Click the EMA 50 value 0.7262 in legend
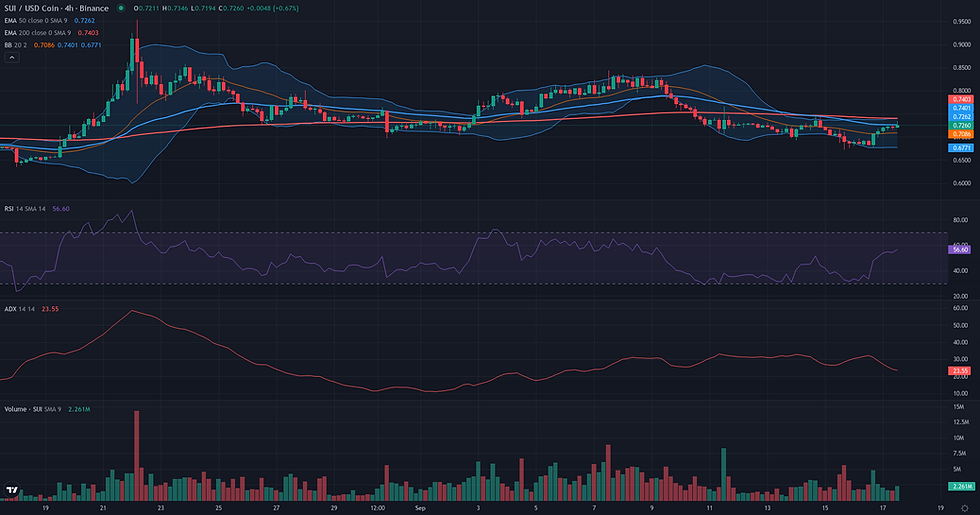980x515 pixels. point(84,21)
